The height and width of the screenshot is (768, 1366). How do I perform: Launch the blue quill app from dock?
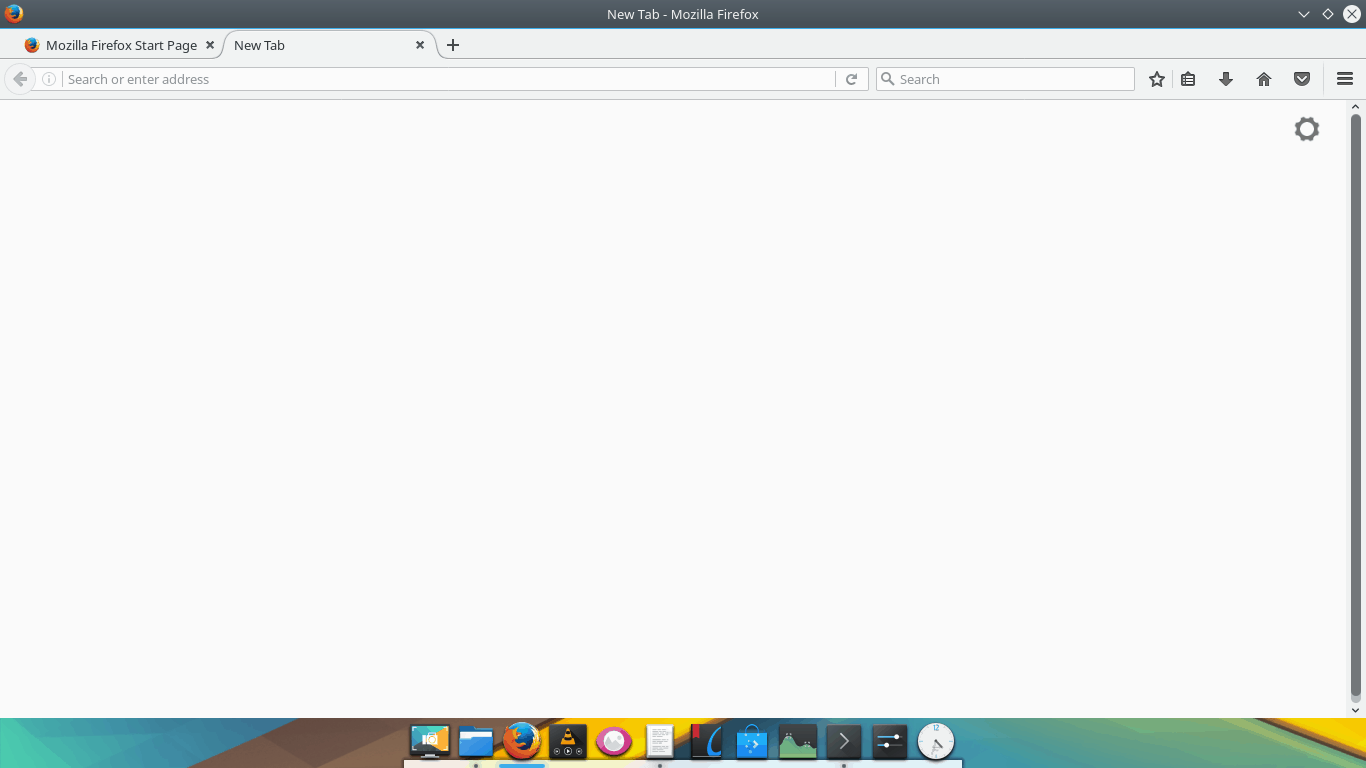tap(706, 742)
